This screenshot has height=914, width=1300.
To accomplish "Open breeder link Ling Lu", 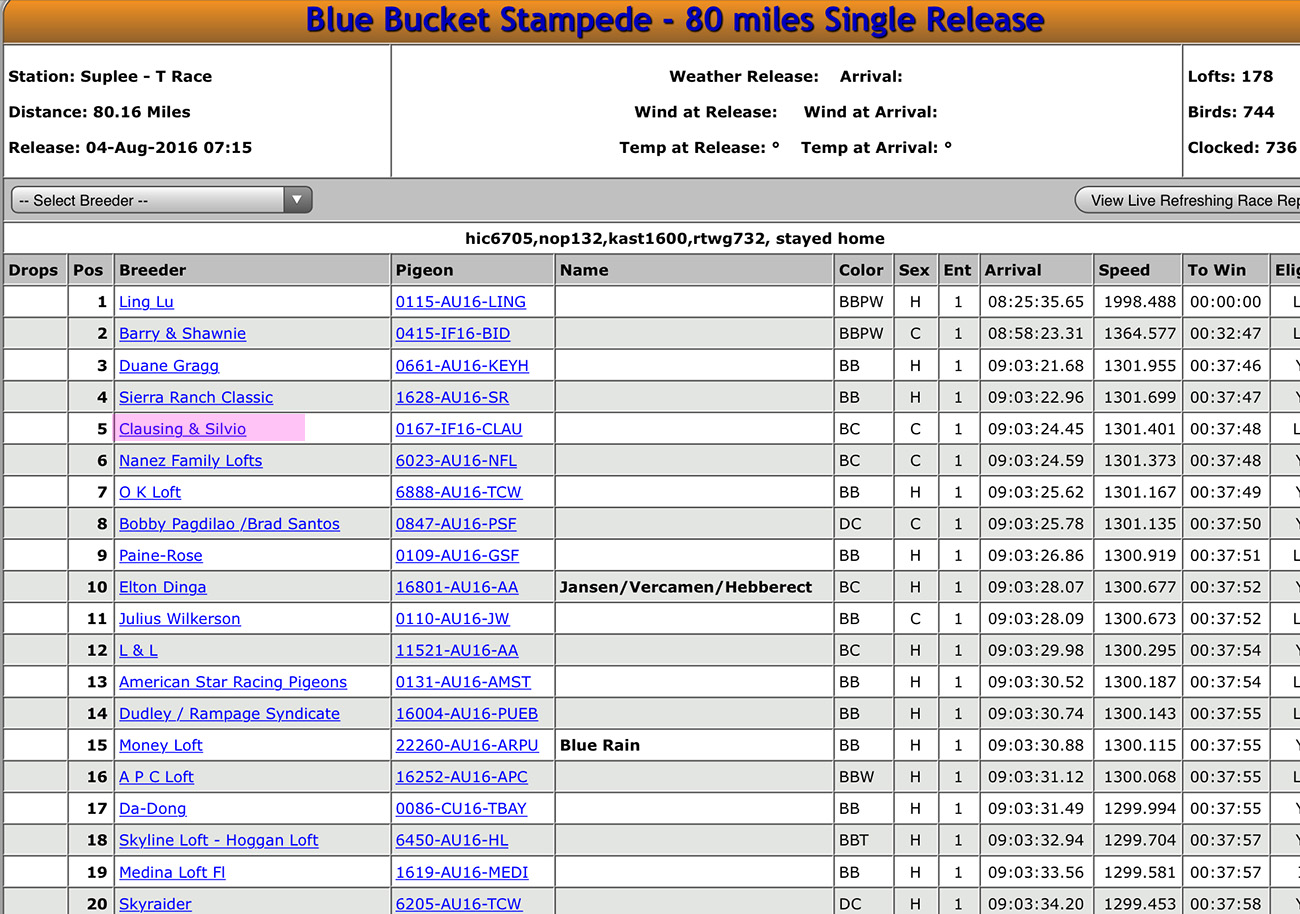I will tap(146, 301).
